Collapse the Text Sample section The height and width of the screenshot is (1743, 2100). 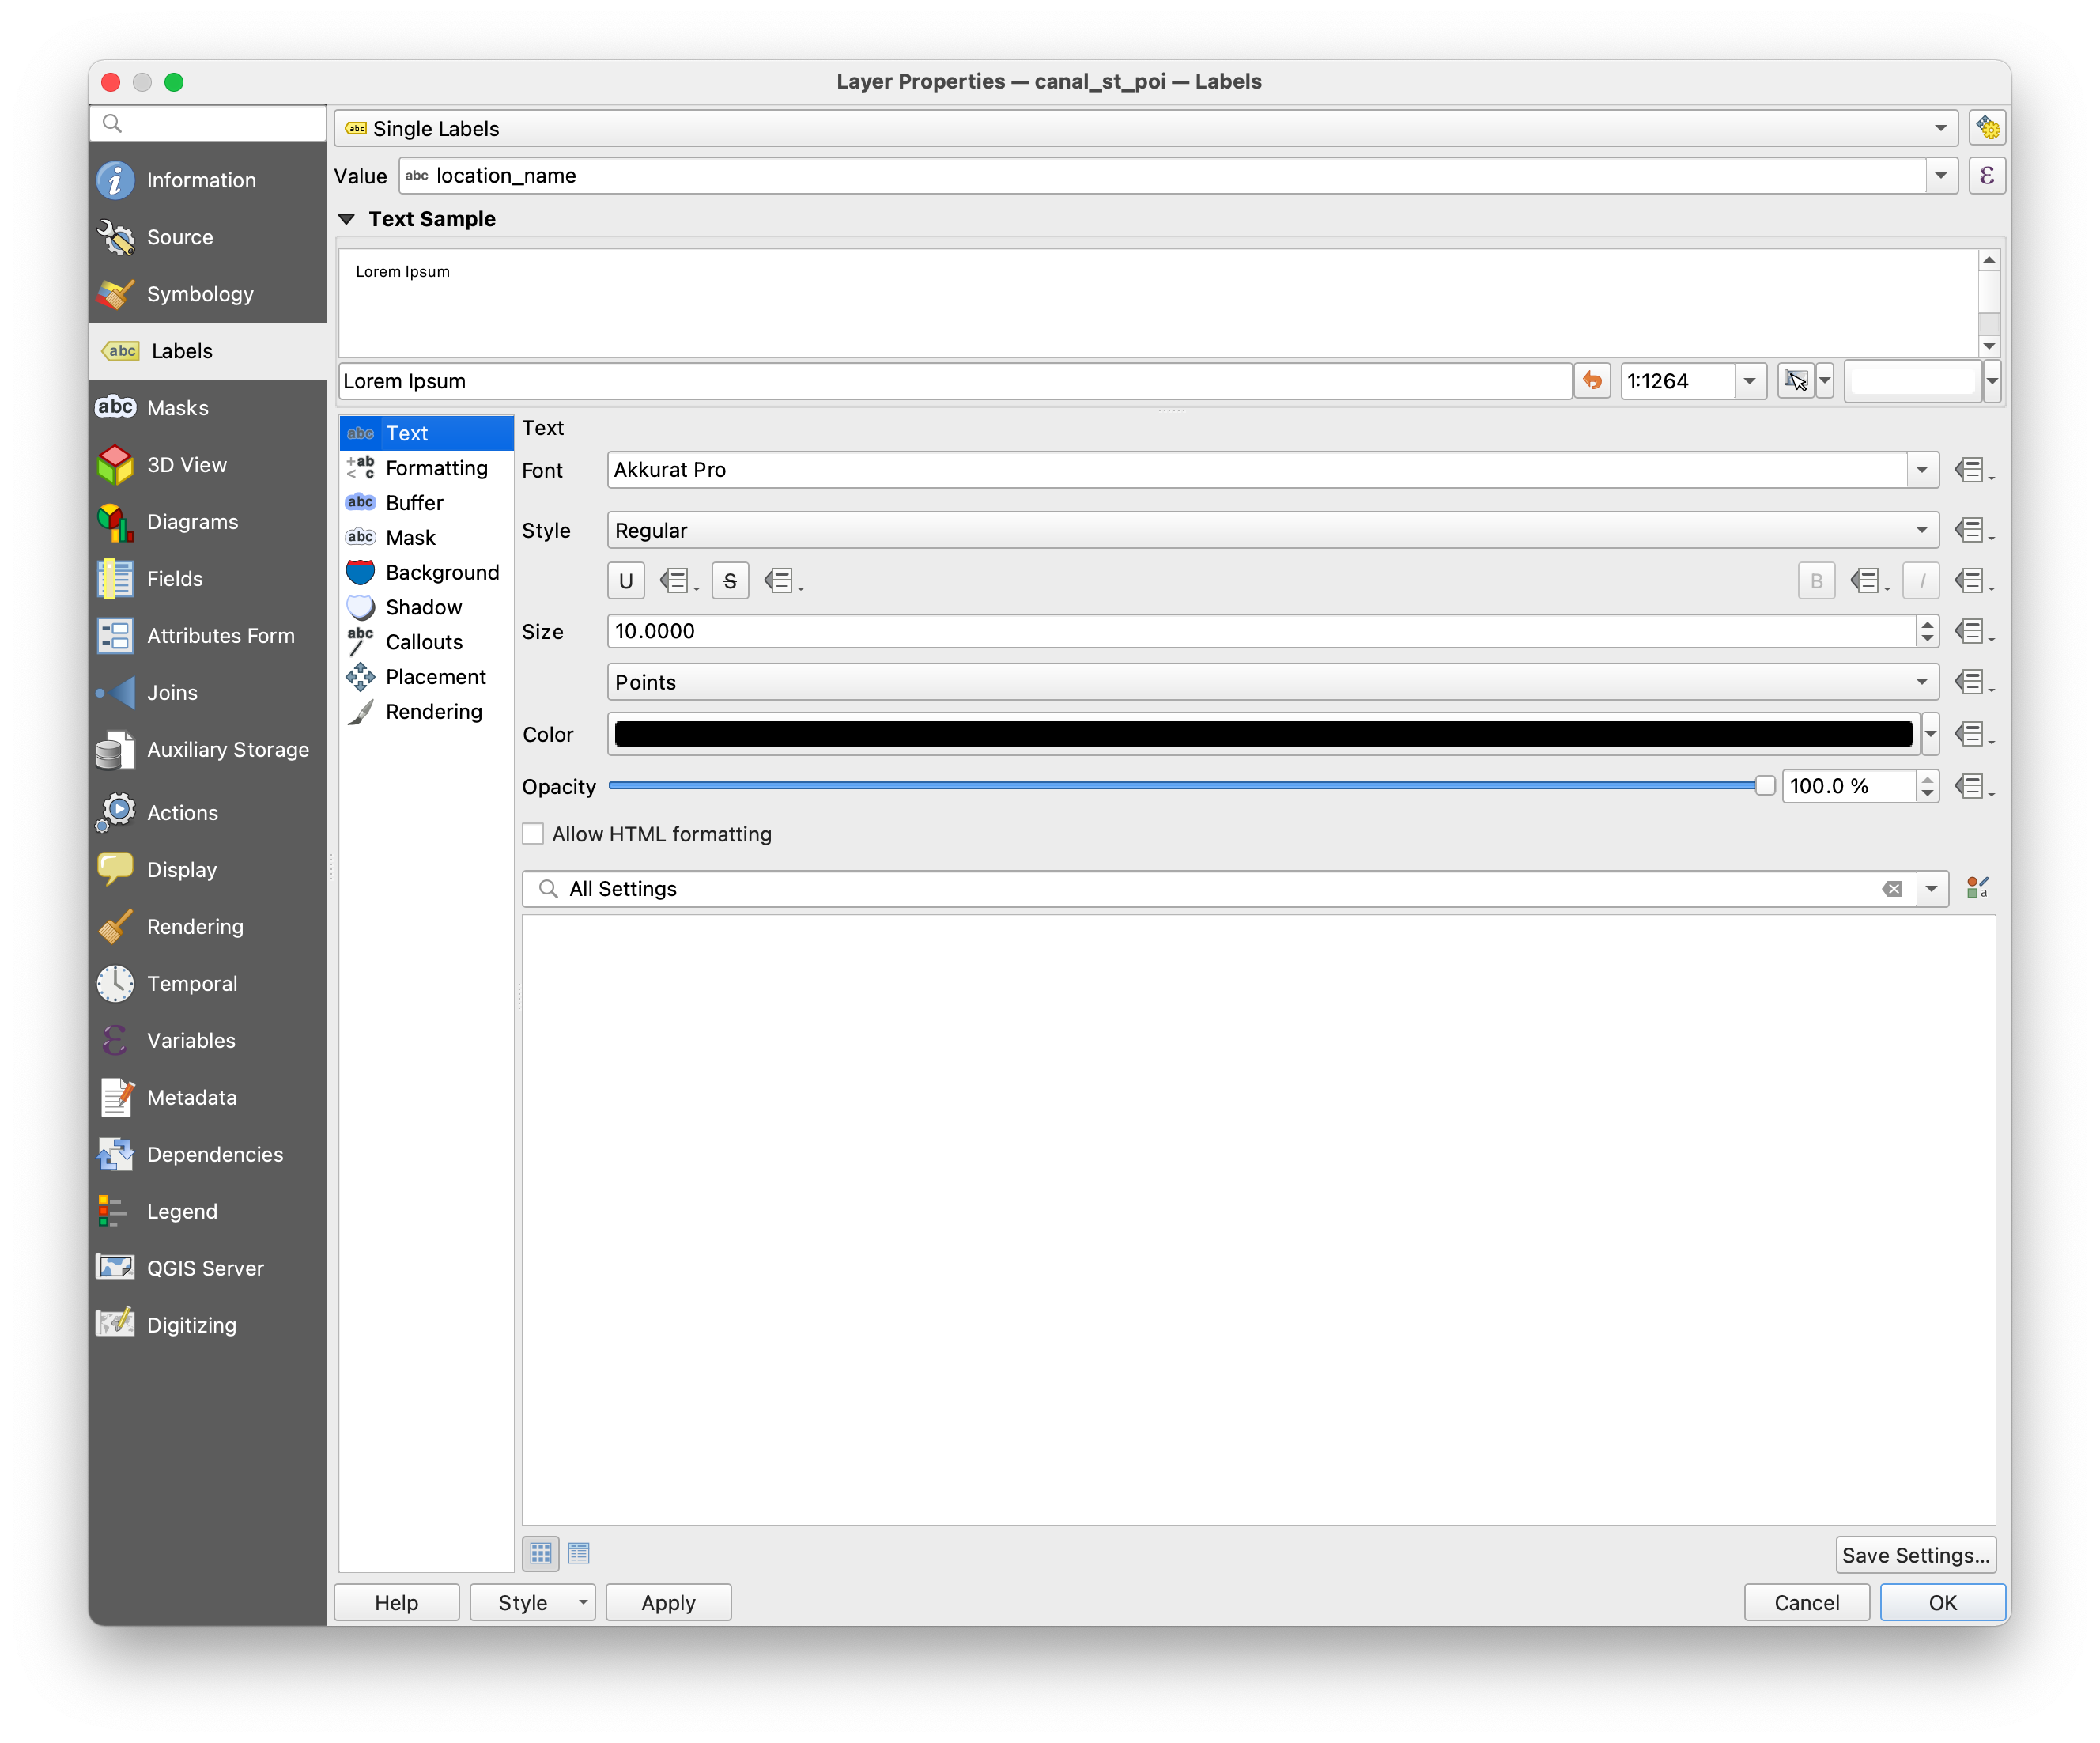[x=347, y=219]
